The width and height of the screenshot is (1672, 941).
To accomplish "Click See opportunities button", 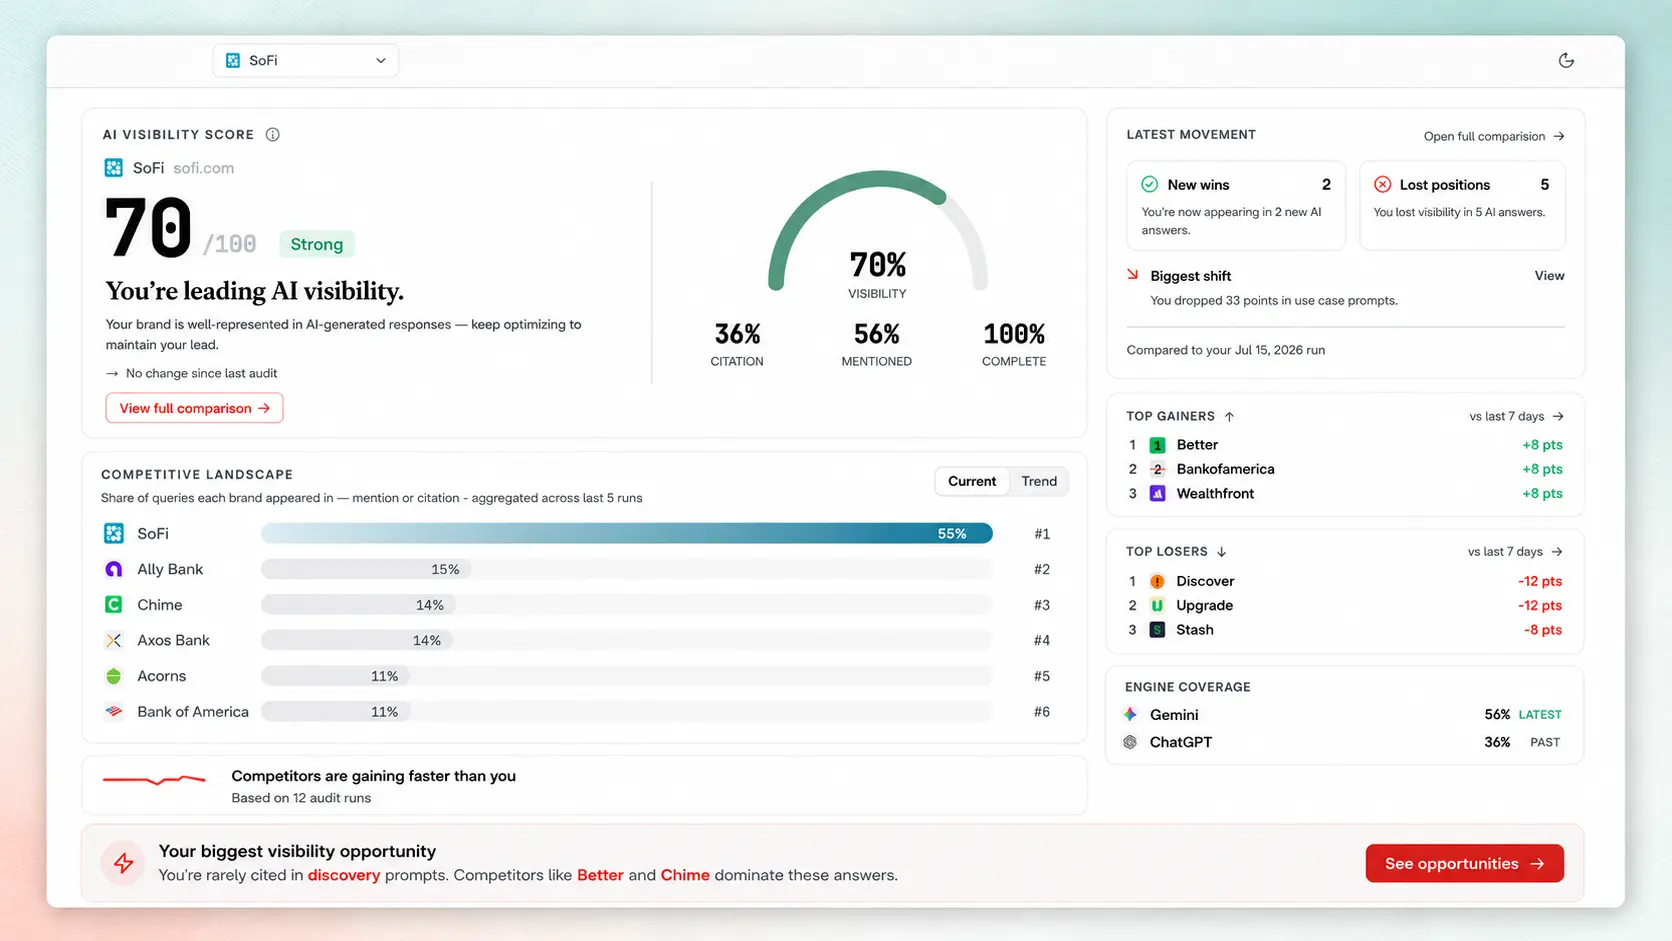I will tap(1464, 863).
